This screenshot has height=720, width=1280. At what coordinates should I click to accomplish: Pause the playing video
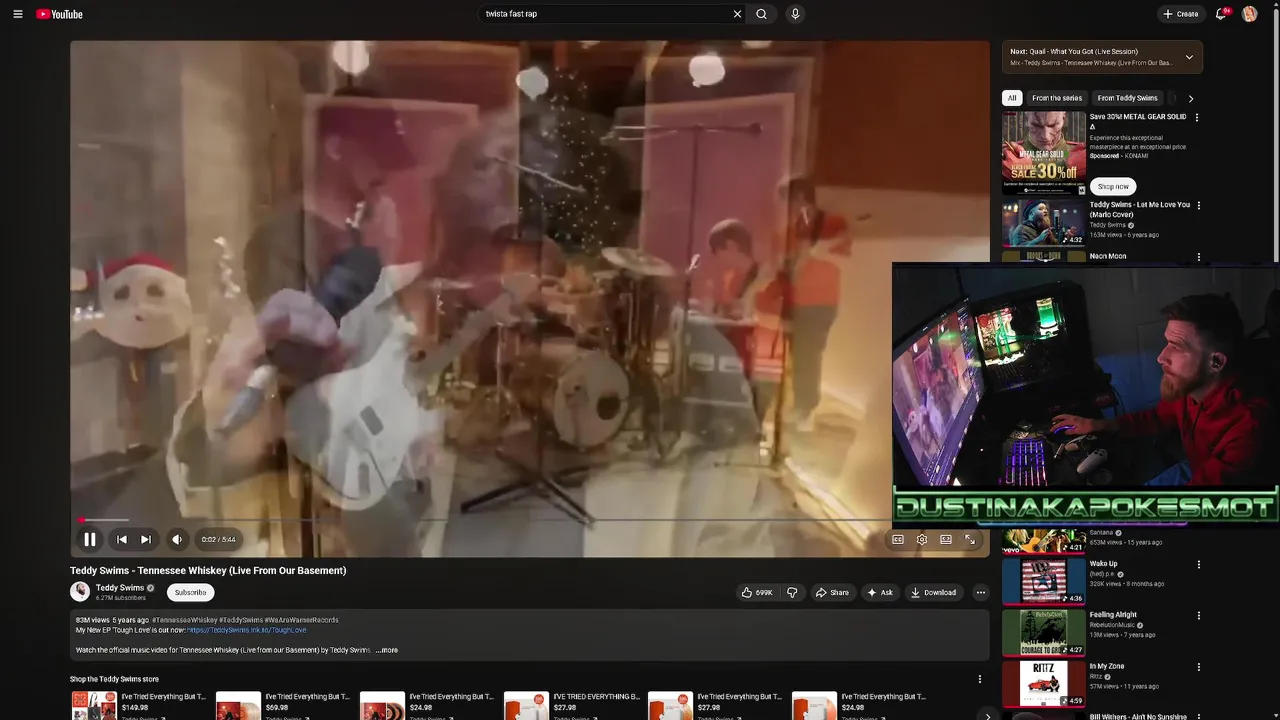90,539
